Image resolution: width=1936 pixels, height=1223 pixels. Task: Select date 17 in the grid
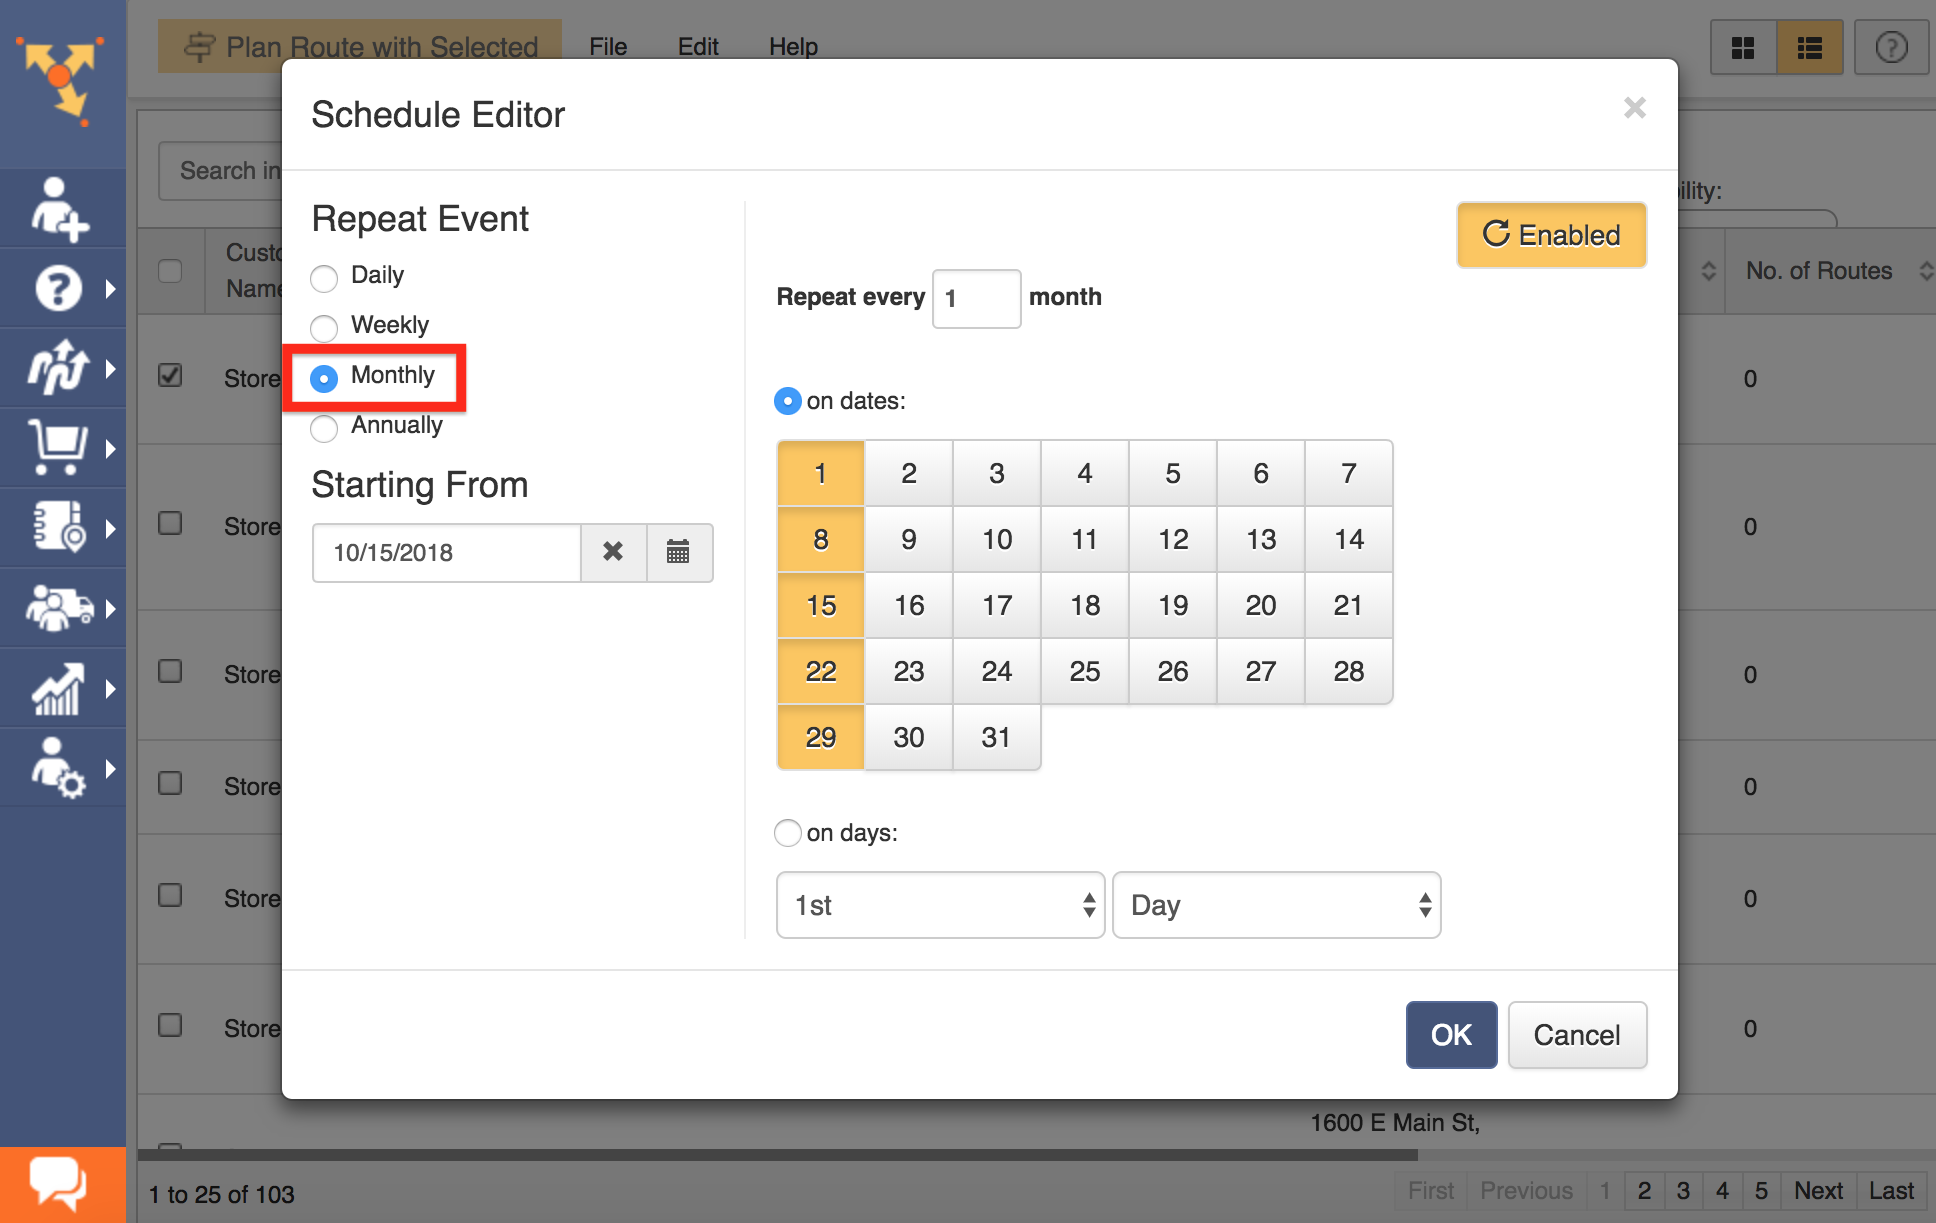point(996,605)
